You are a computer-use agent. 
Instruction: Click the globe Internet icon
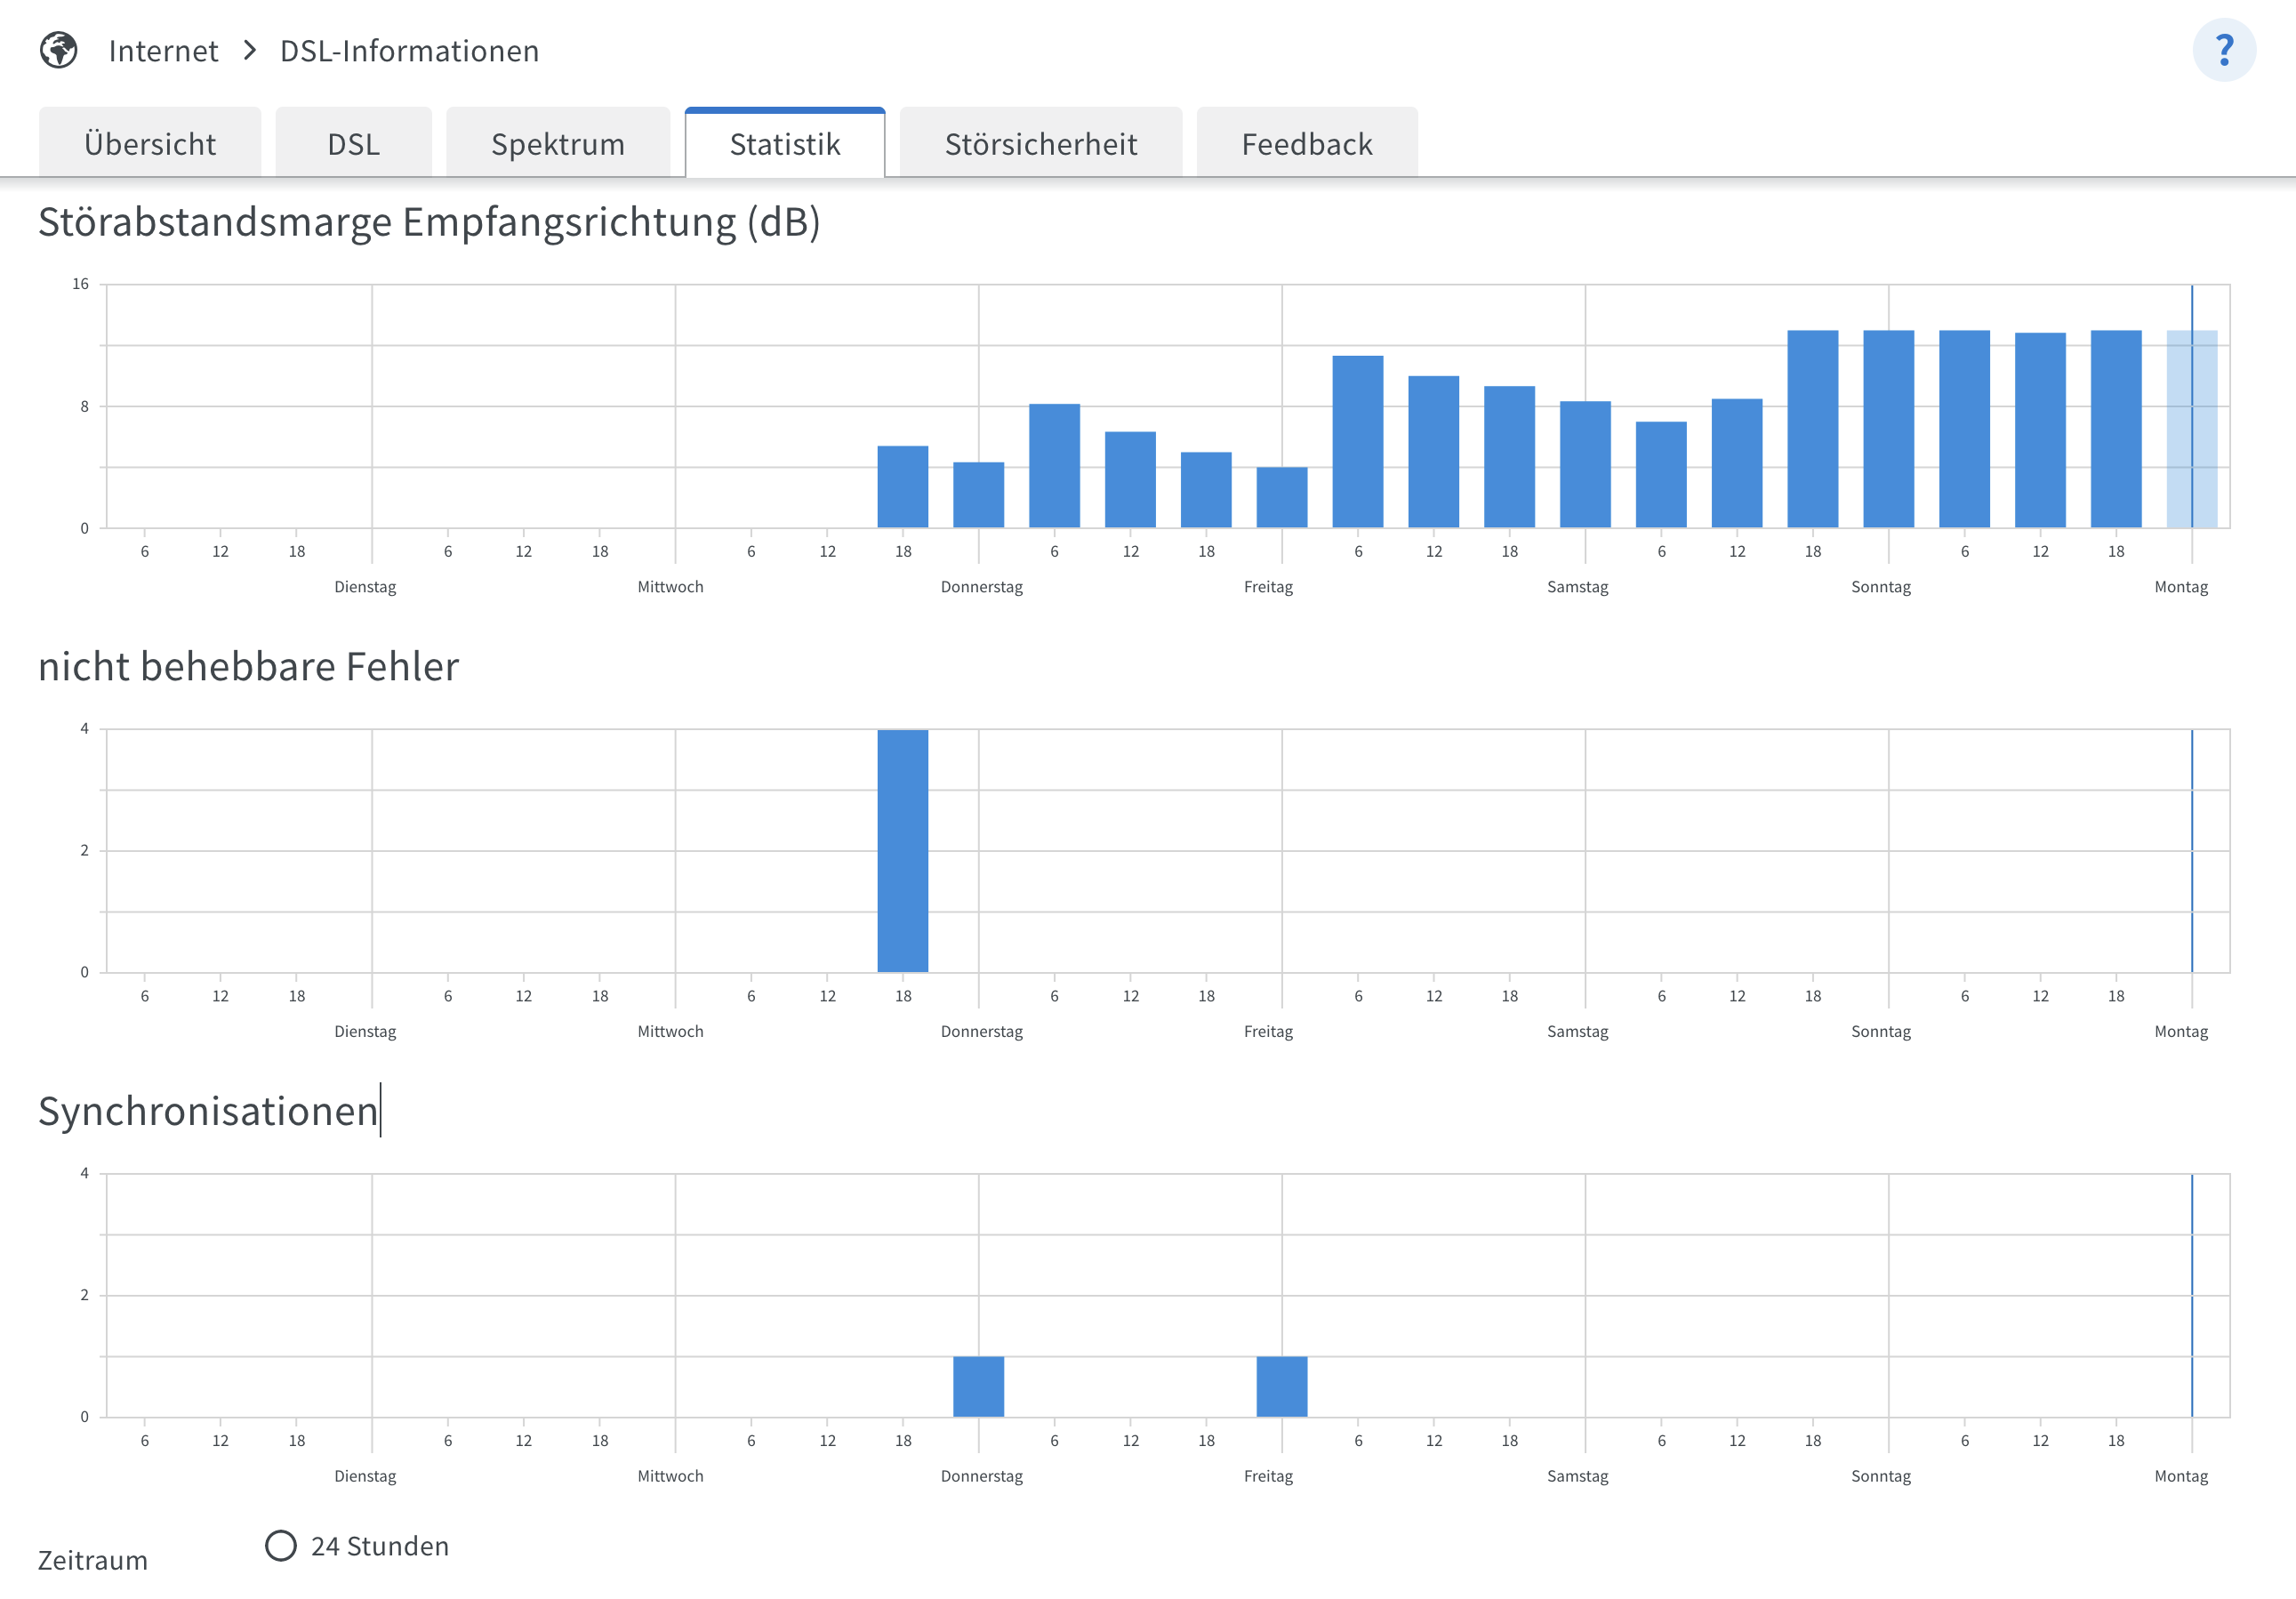[59, 50]
